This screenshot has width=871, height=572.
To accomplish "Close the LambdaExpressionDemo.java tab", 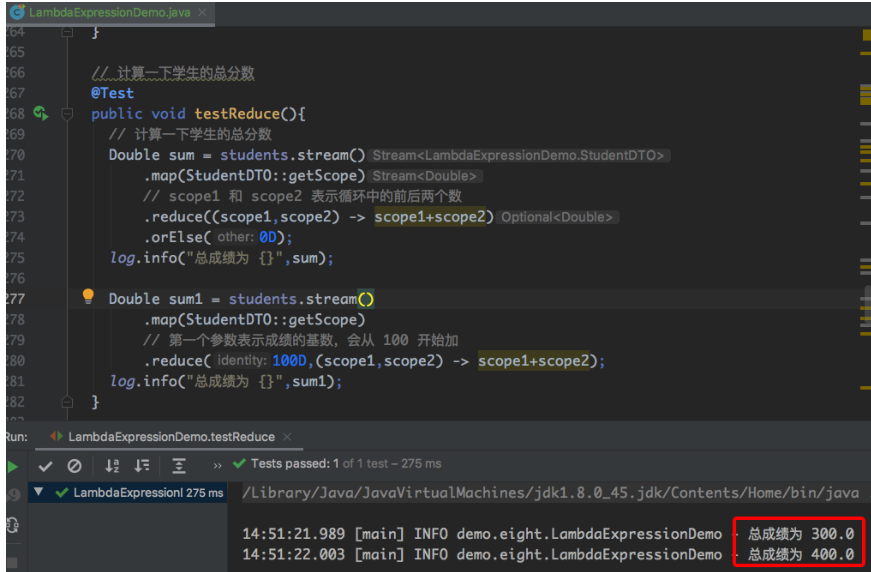I will (x=203, y=12).
